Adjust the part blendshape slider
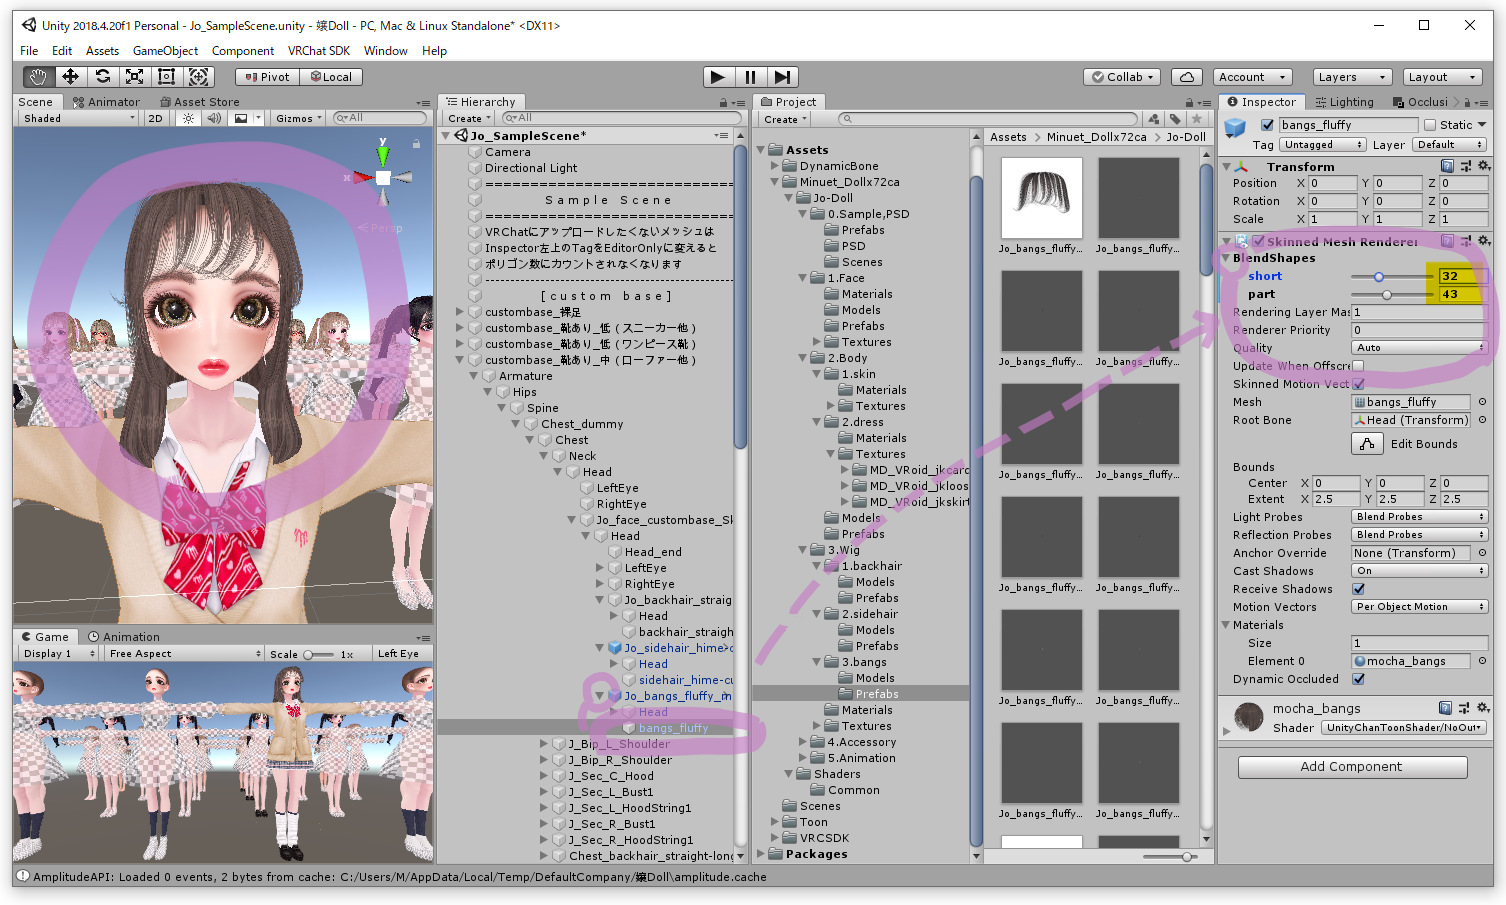The height and width of the screenshot is (905, 1506). tap(1392, 294)
